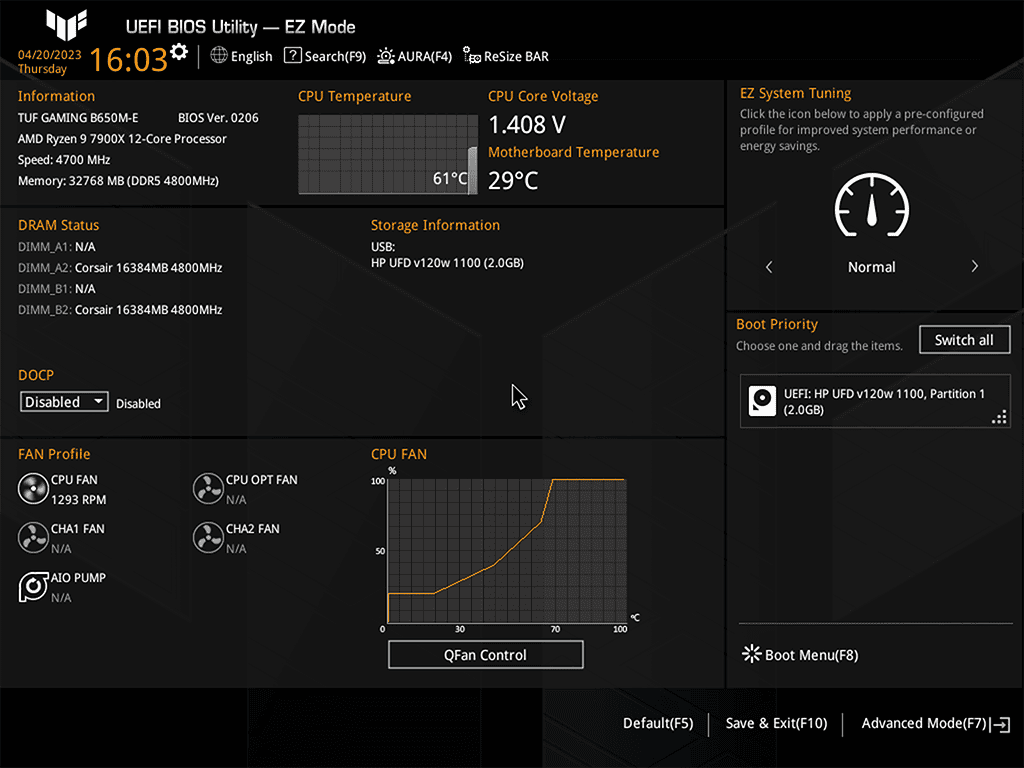Select the CPU FAN icon
Screen dimensions: 1024x768
coord(33,488)
